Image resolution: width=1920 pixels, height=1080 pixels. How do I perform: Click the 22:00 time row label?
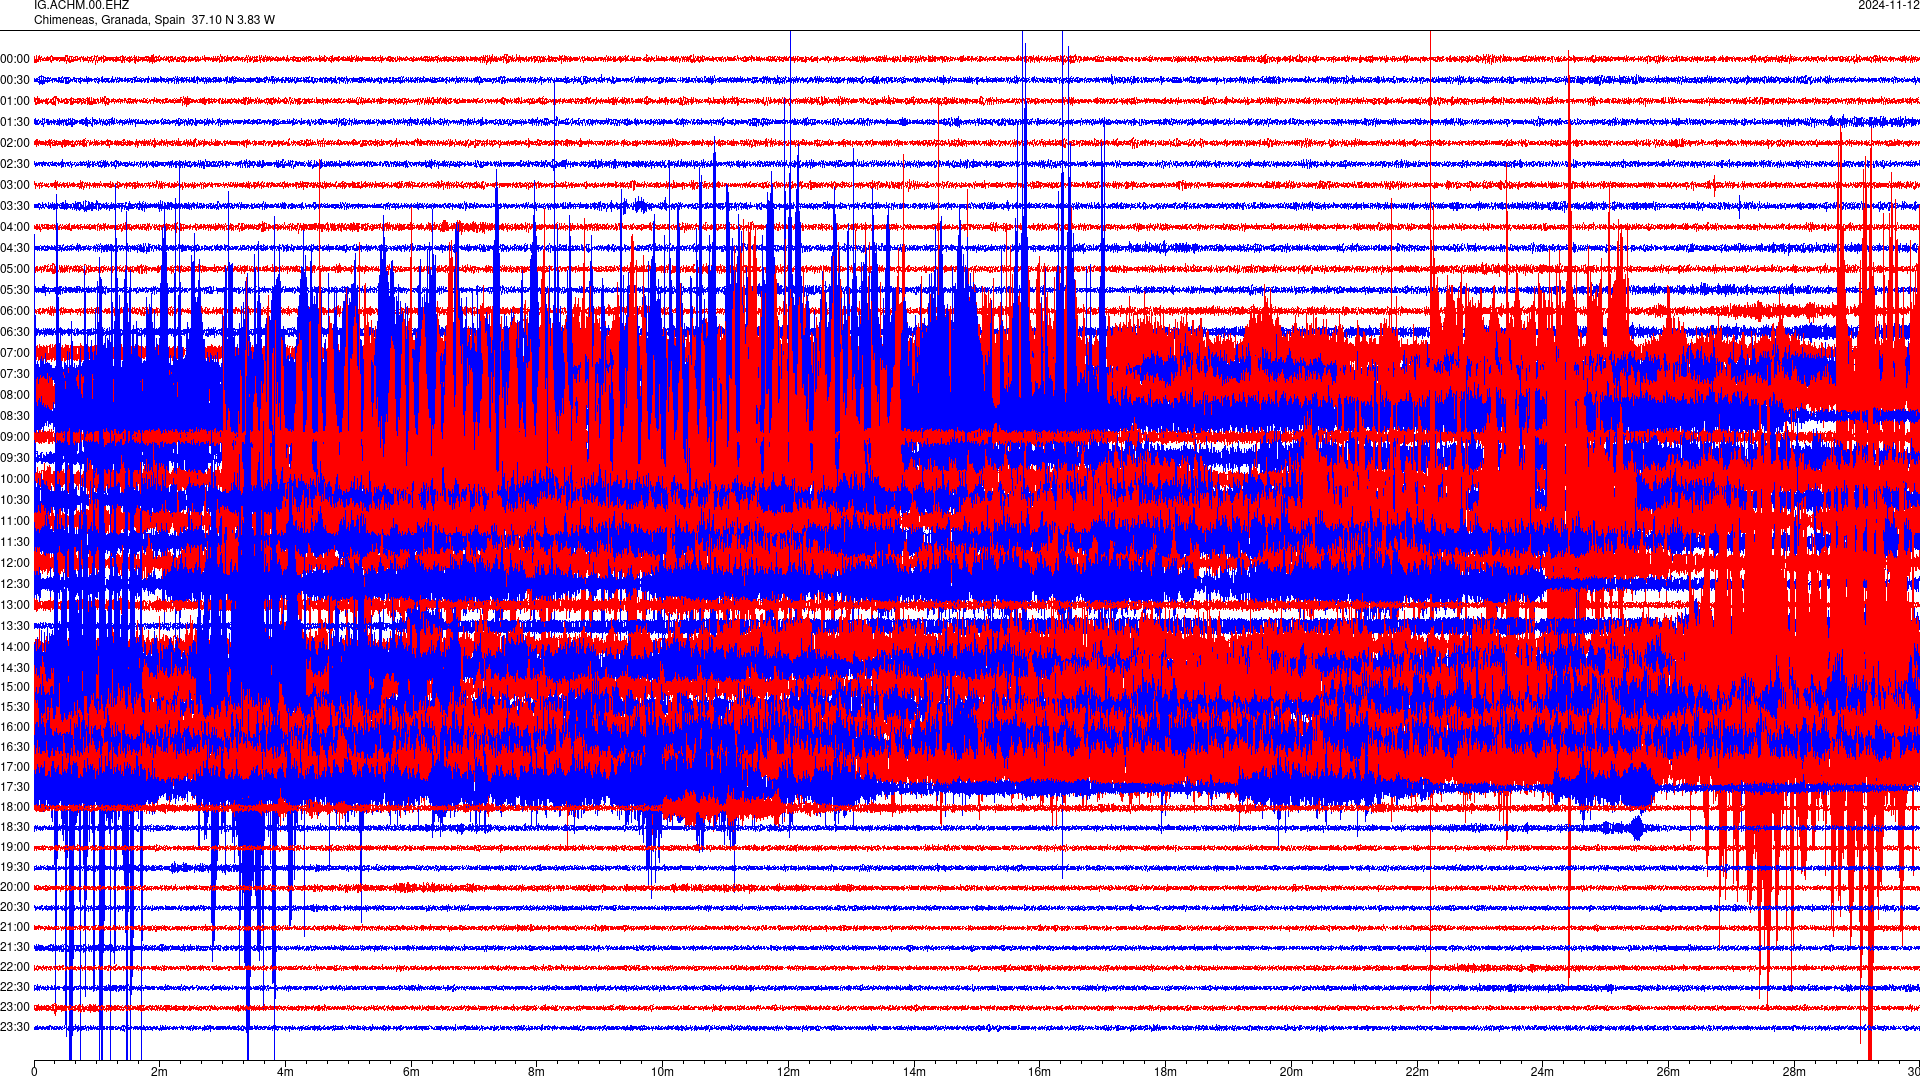click(15, 967)
